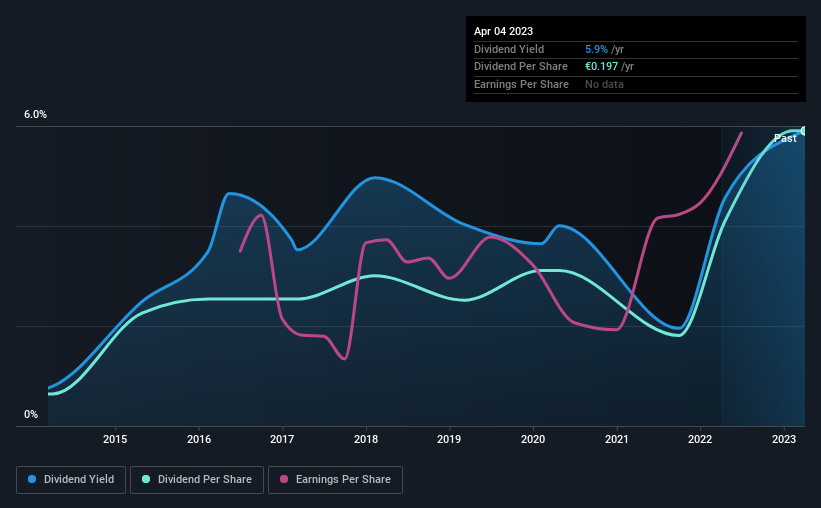
Task: Click the 2021 x-axis label
Action: point(617,439)
